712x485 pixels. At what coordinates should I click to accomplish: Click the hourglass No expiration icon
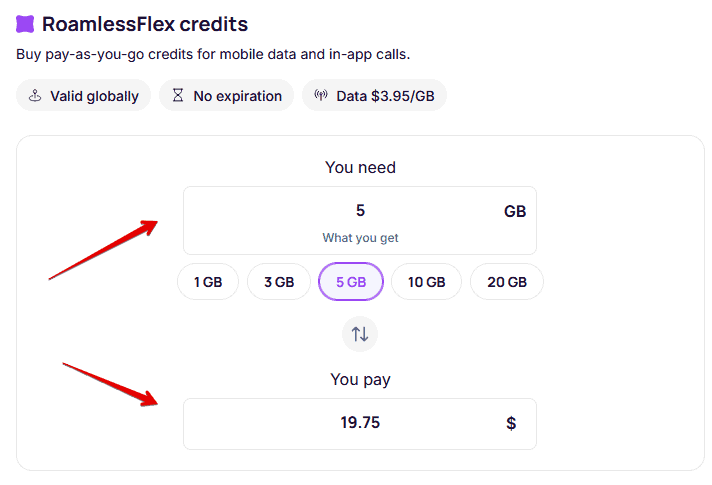coord(178,97)
